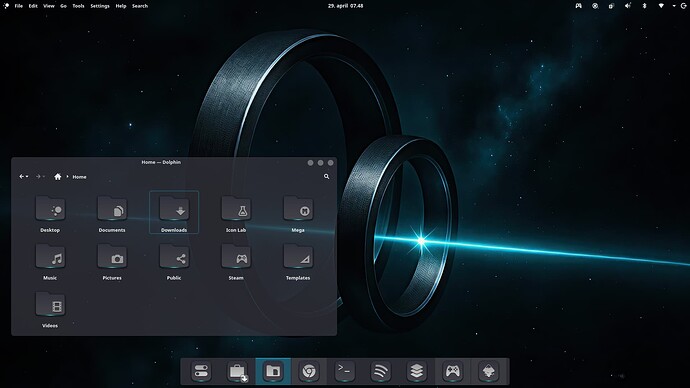The width and height of the screenshot is (690, 388).
Task: Open the Downloads folder in Dolphin
Action: pos(174,212)
